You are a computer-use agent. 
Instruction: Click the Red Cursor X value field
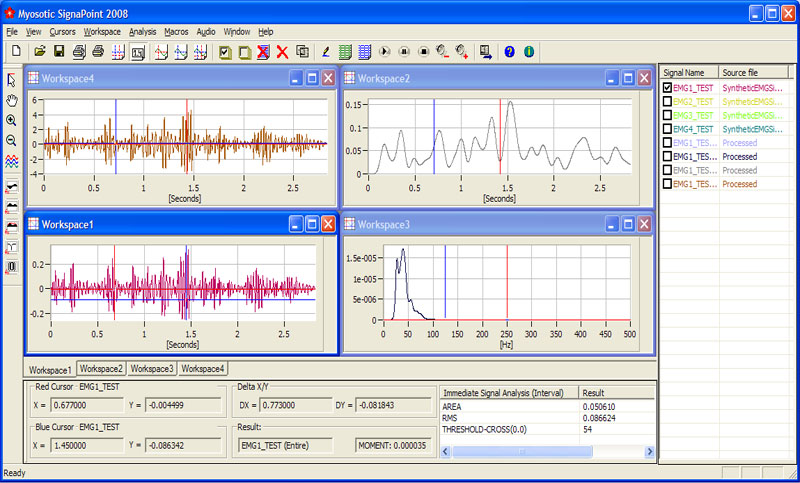87,405
